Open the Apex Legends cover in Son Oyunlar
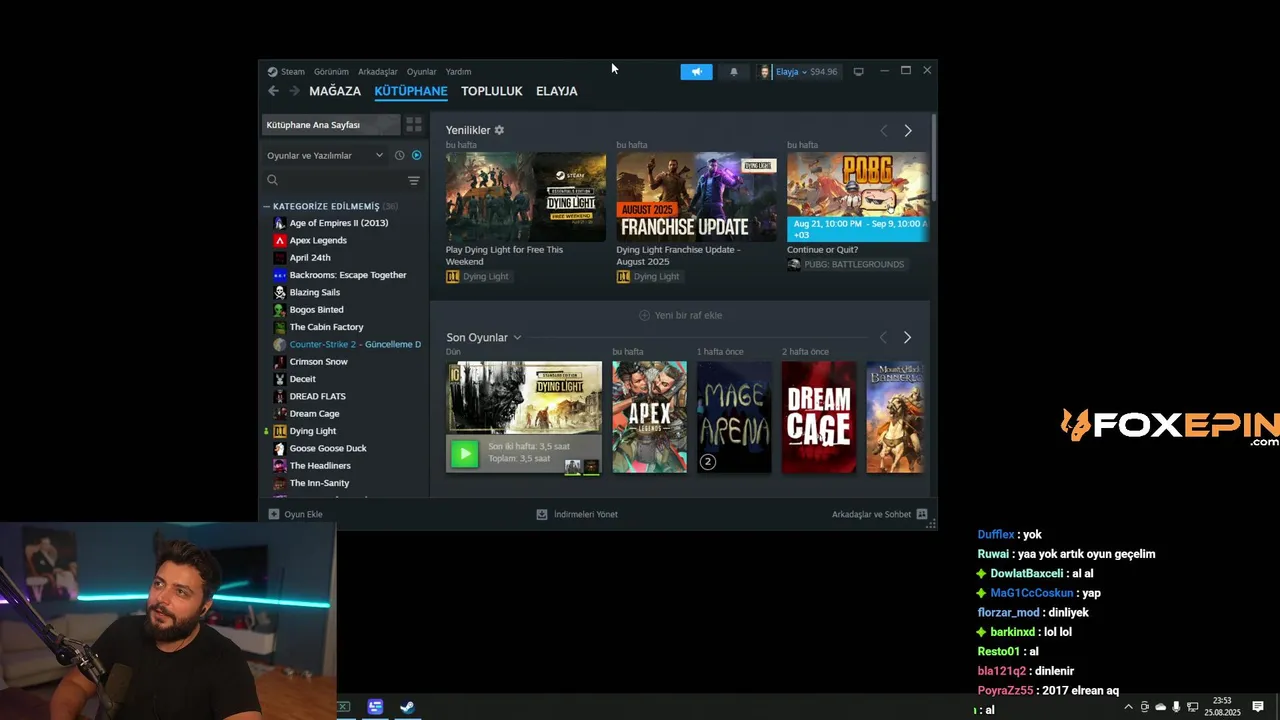Screen dimensions: 1280x720 pos(650,417)
